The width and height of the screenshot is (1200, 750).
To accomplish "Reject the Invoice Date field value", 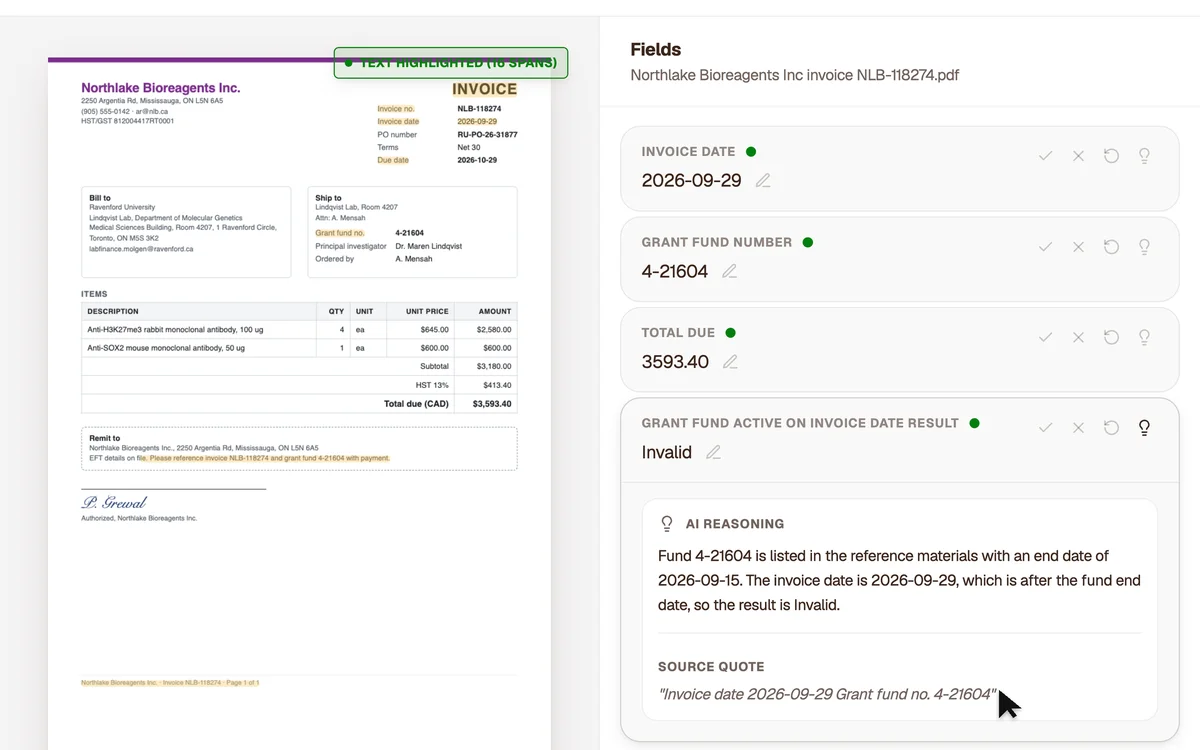I will tap(1078, 156).
